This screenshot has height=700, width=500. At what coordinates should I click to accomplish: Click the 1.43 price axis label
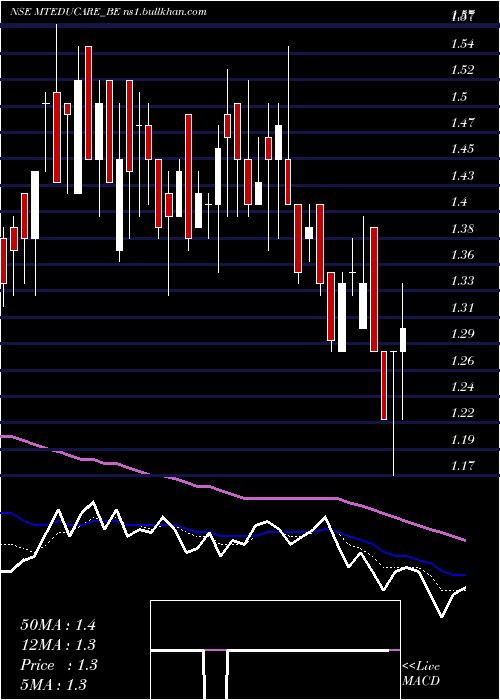pos(462,176)
